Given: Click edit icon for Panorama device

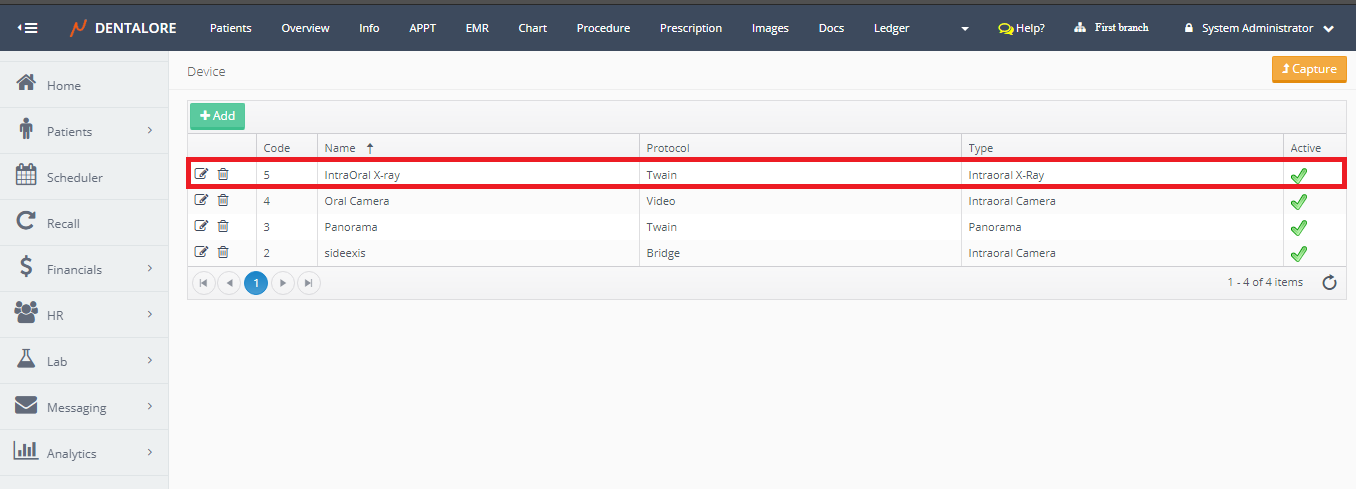Looking at the screenshot, I should [x=201, y=226].
